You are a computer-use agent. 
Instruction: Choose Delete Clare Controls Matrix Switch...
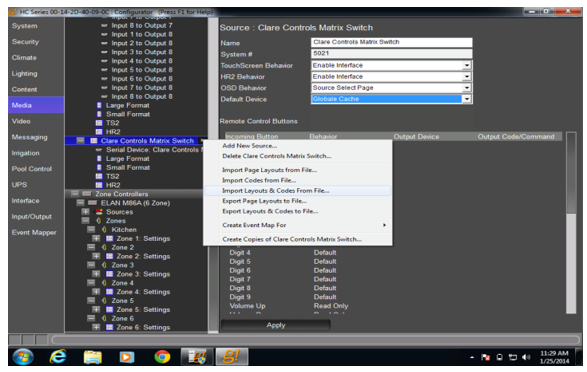298,156
